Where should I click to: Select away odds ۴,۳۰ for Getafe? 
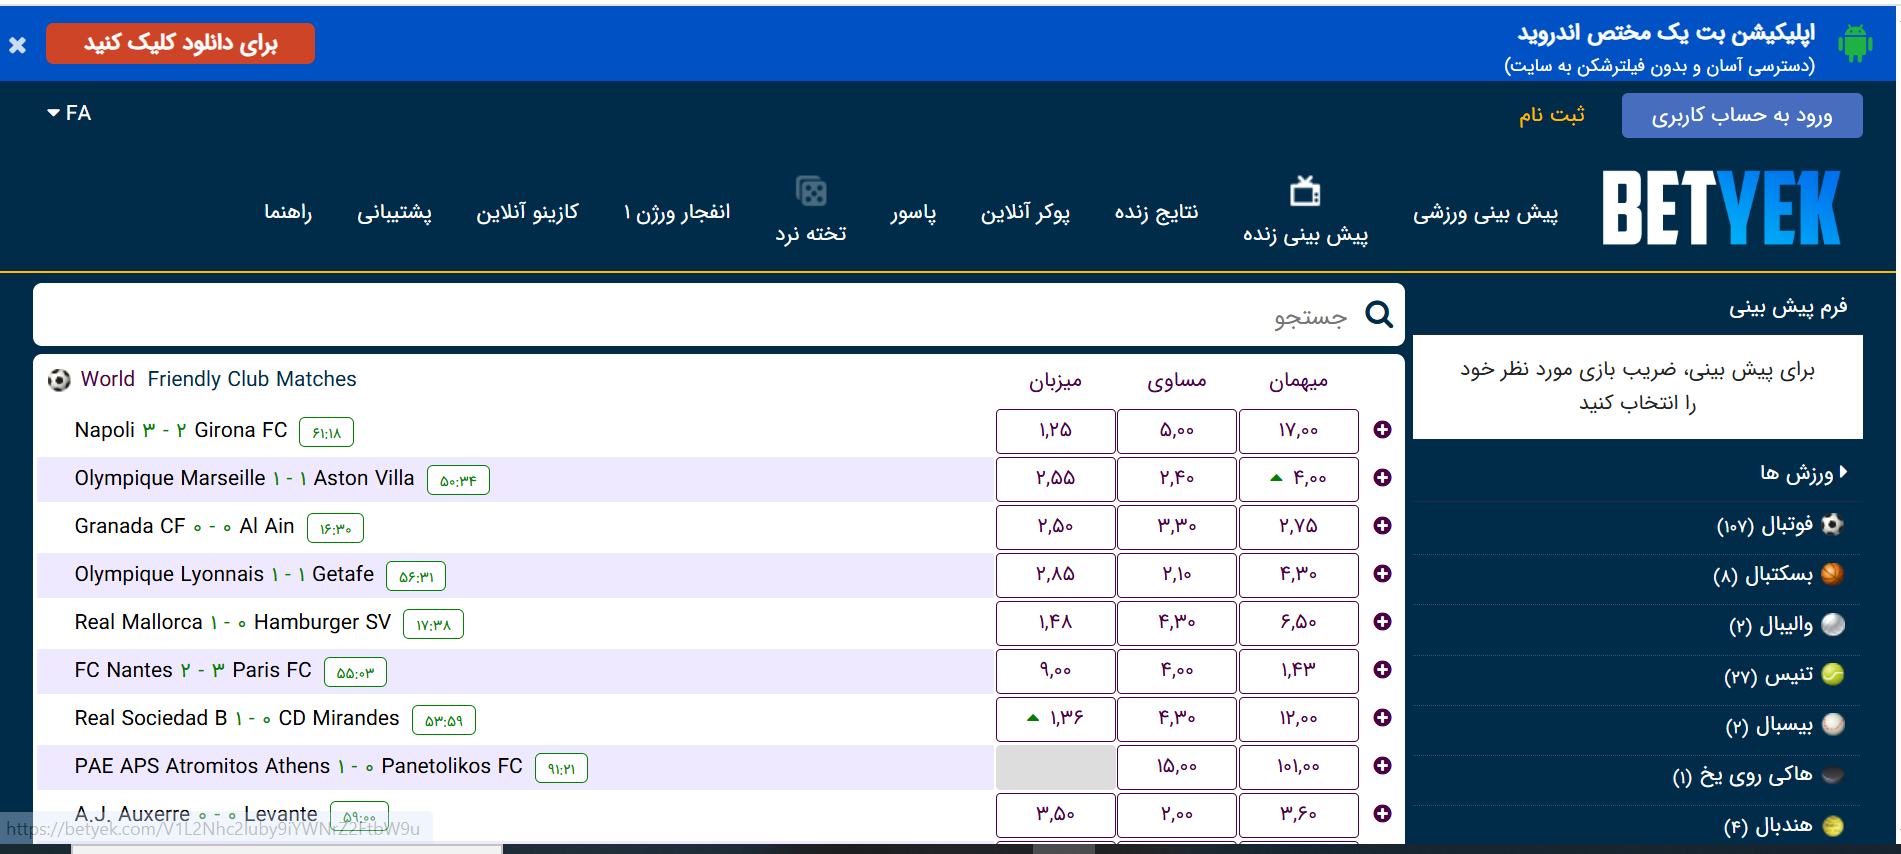pos(1298,575)
